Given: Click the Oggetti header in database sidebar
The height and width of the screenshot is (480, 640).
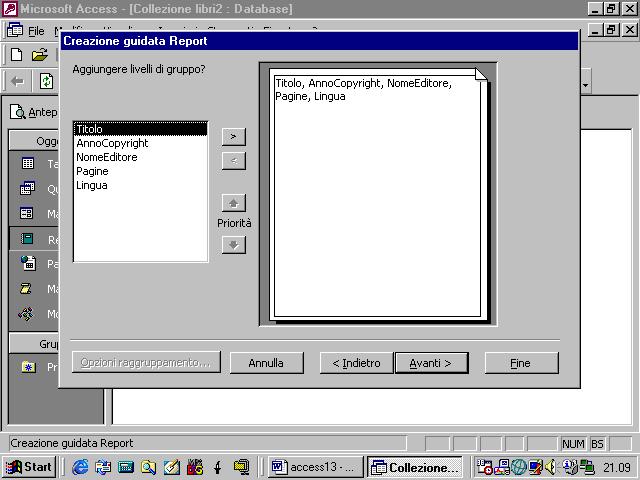Looking at the screenshot, I should click(x=34, y=141).
